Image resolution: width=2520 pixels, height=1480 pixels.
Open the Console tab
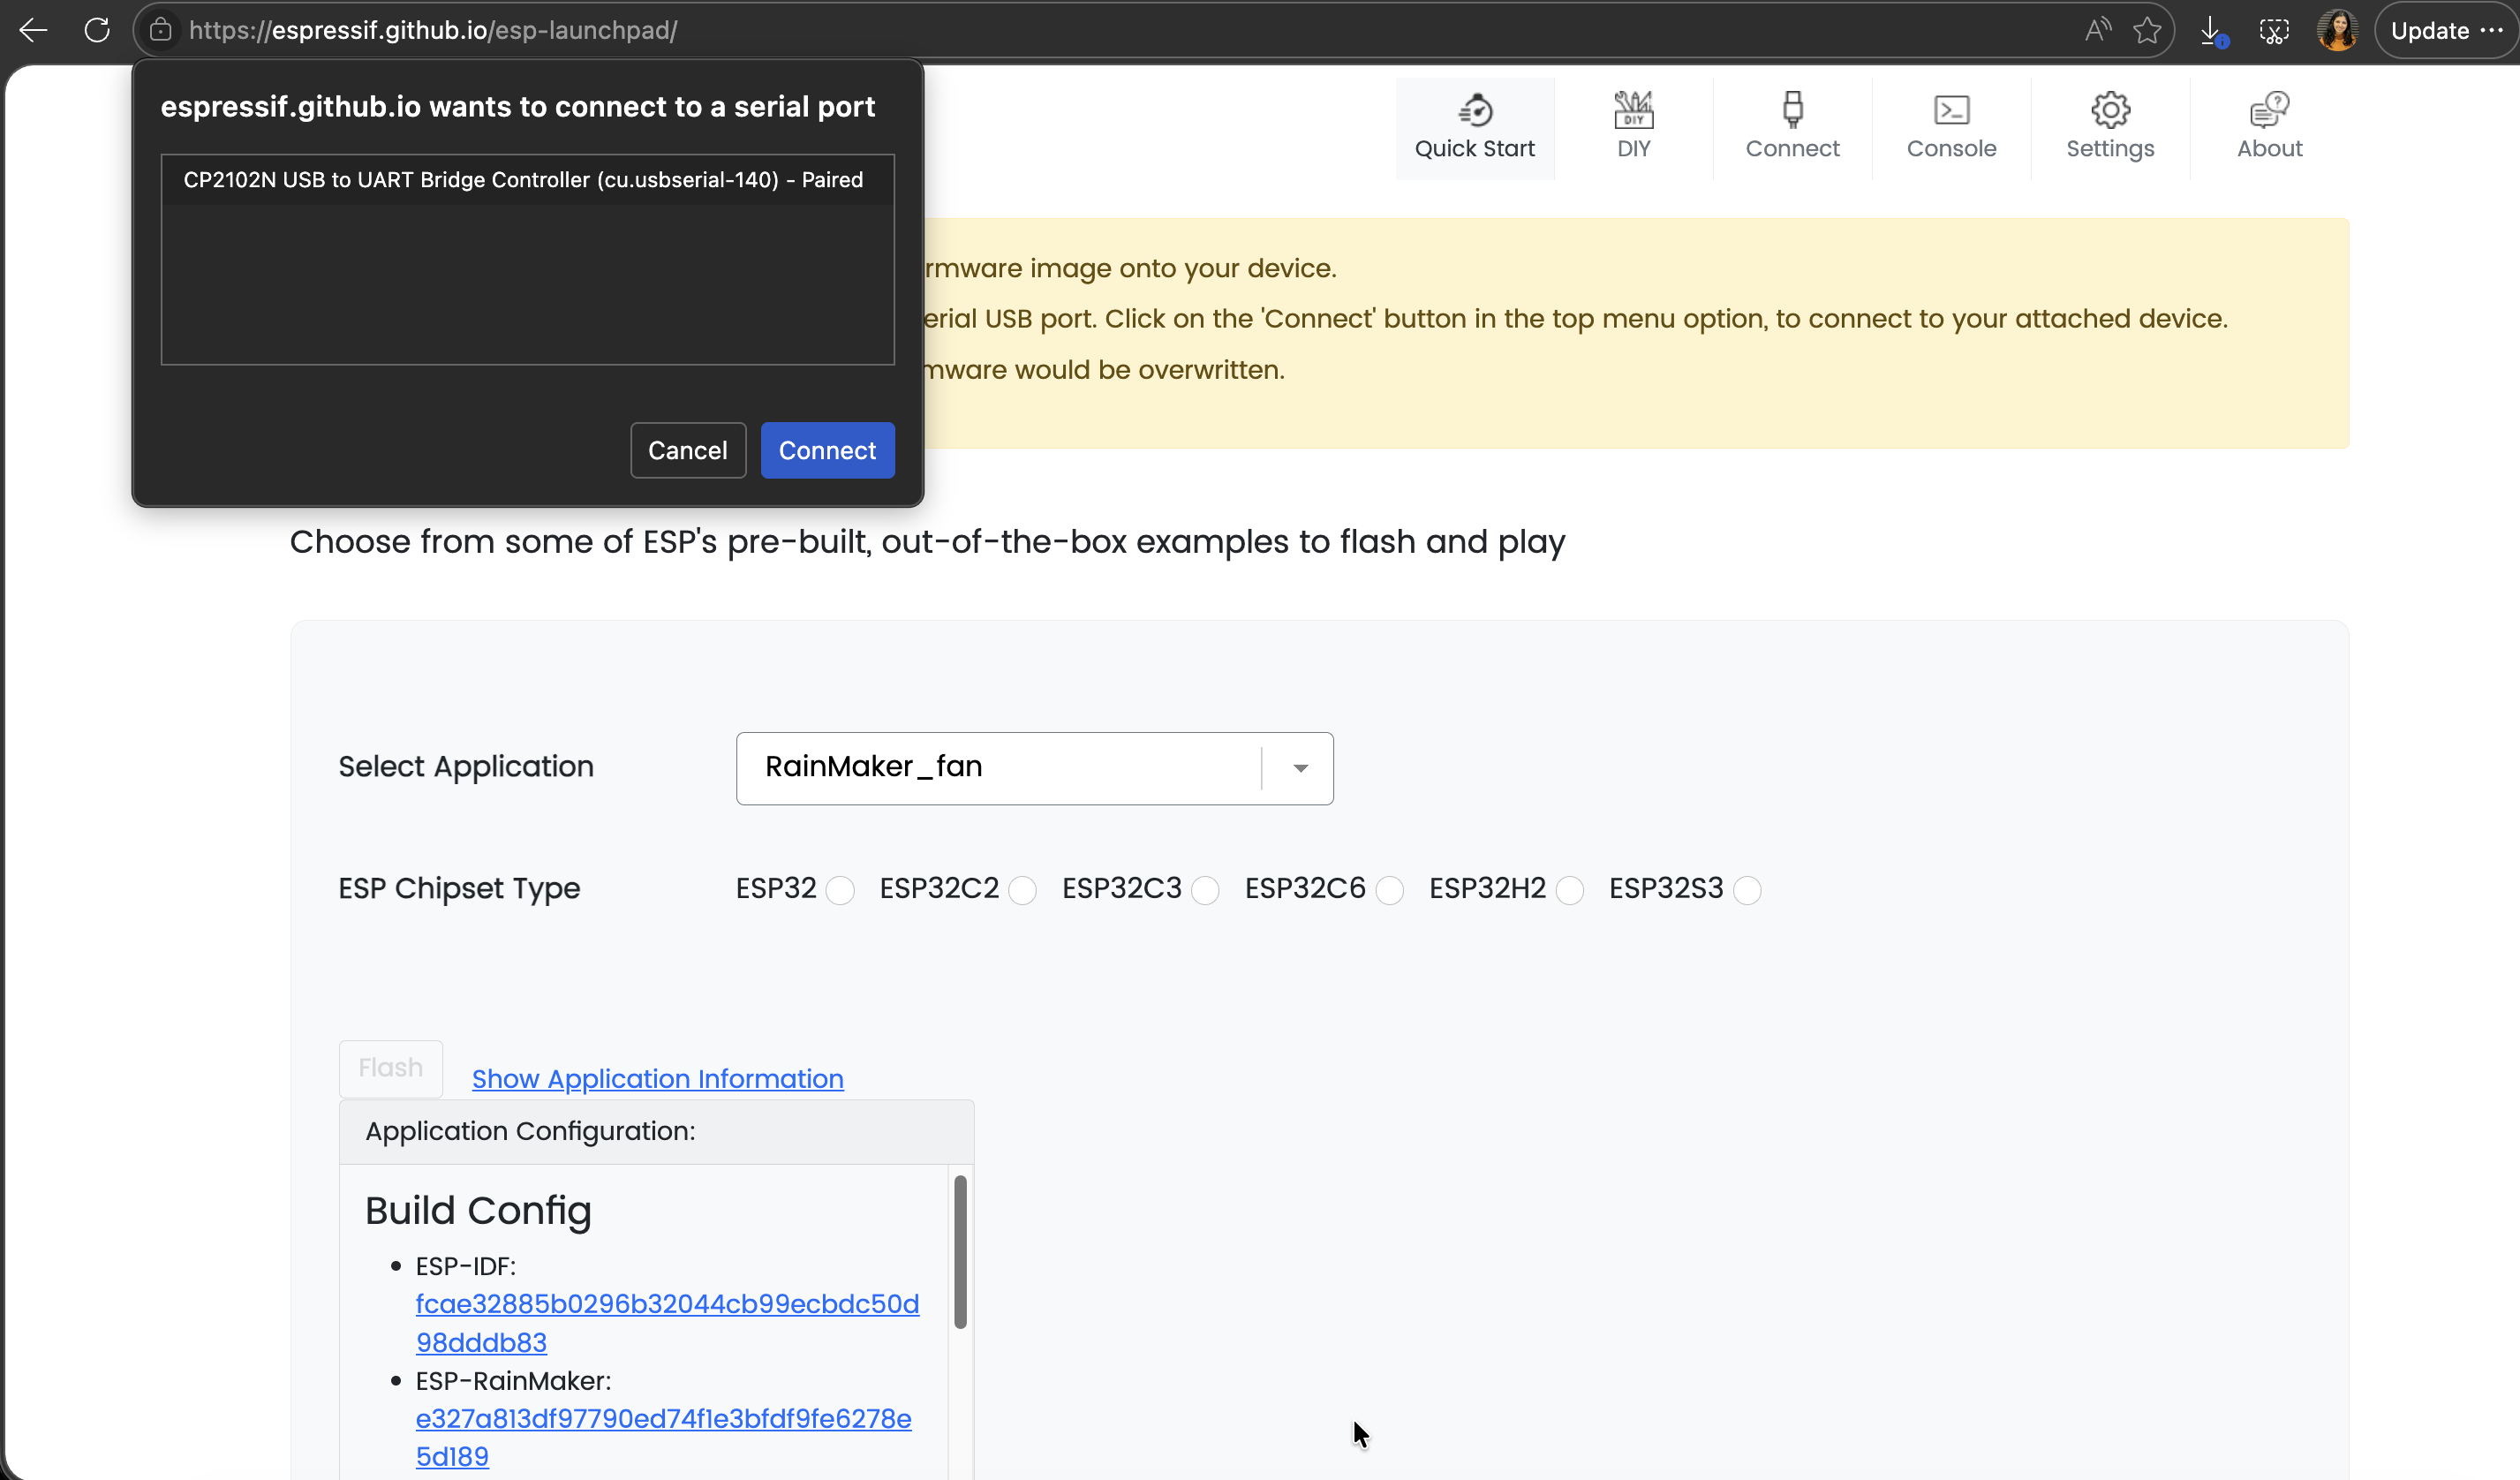[1951, 128]
